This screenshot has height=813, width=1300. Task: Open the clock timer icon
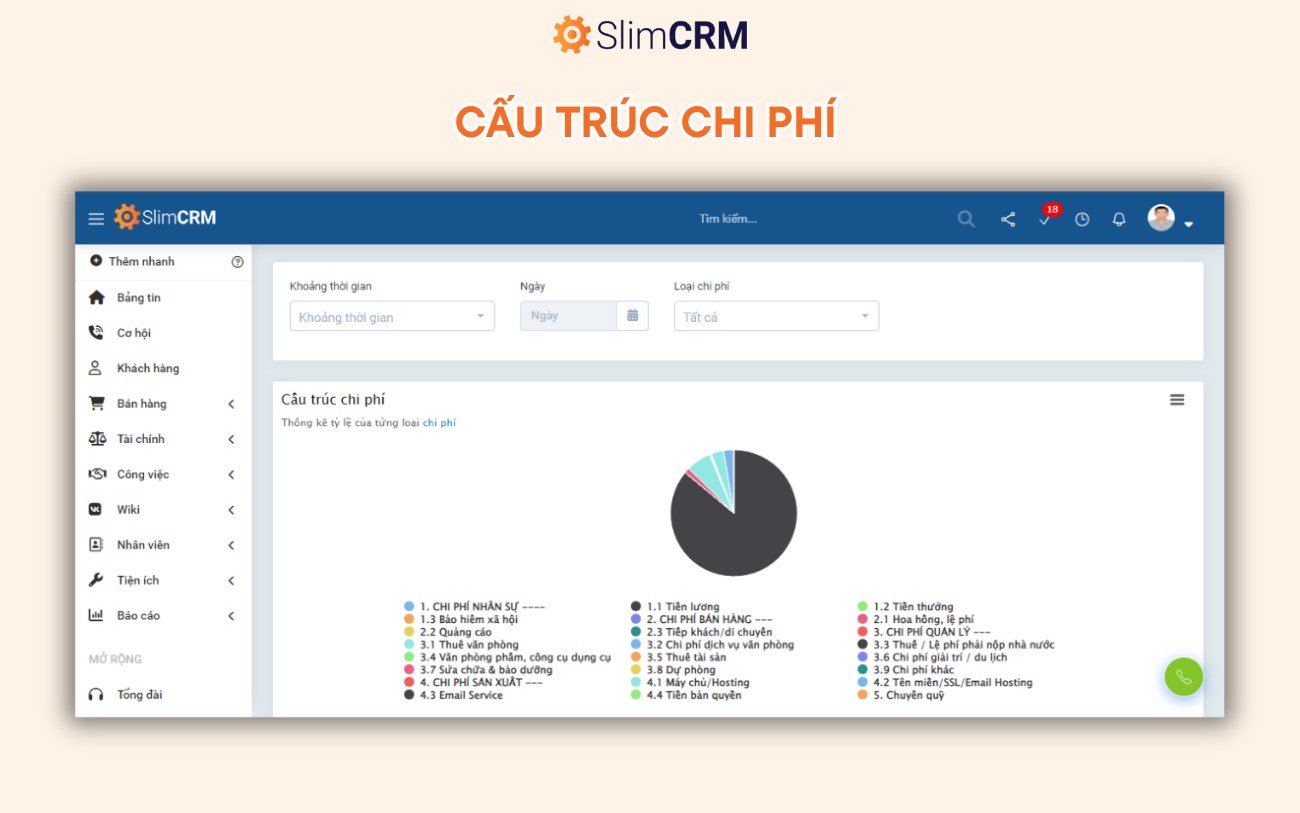click(1082, 219)
